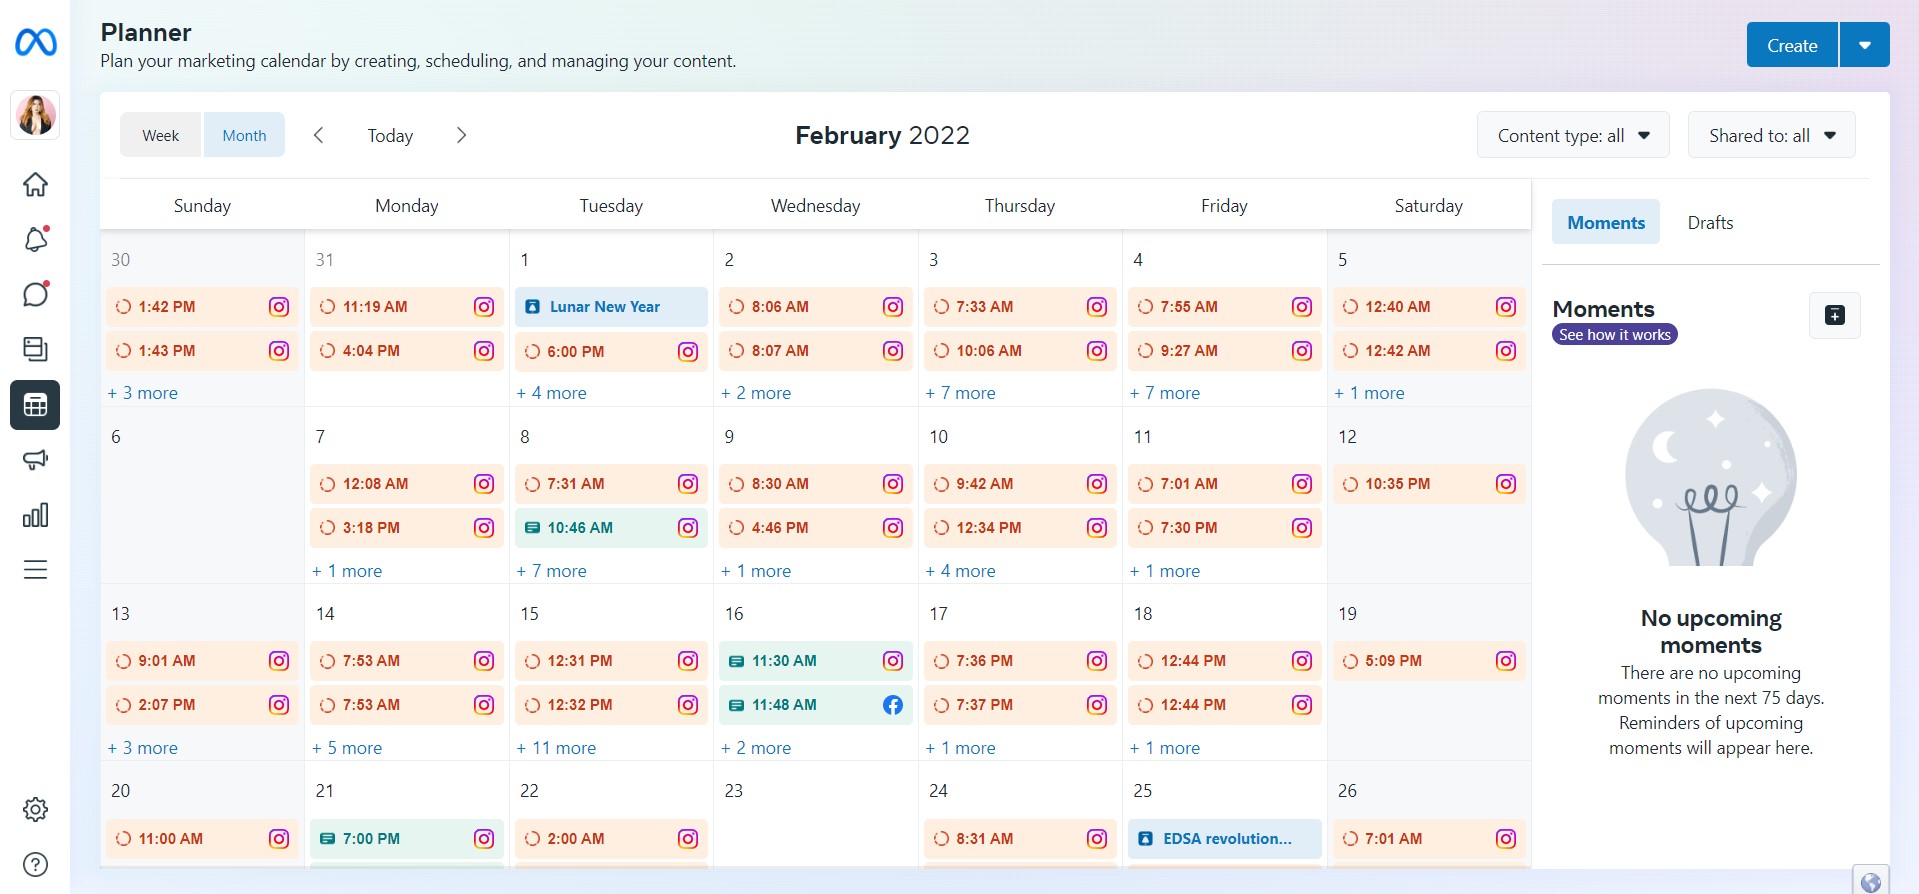
Task: Open the Insights bar chart icon
Action: 35,515
